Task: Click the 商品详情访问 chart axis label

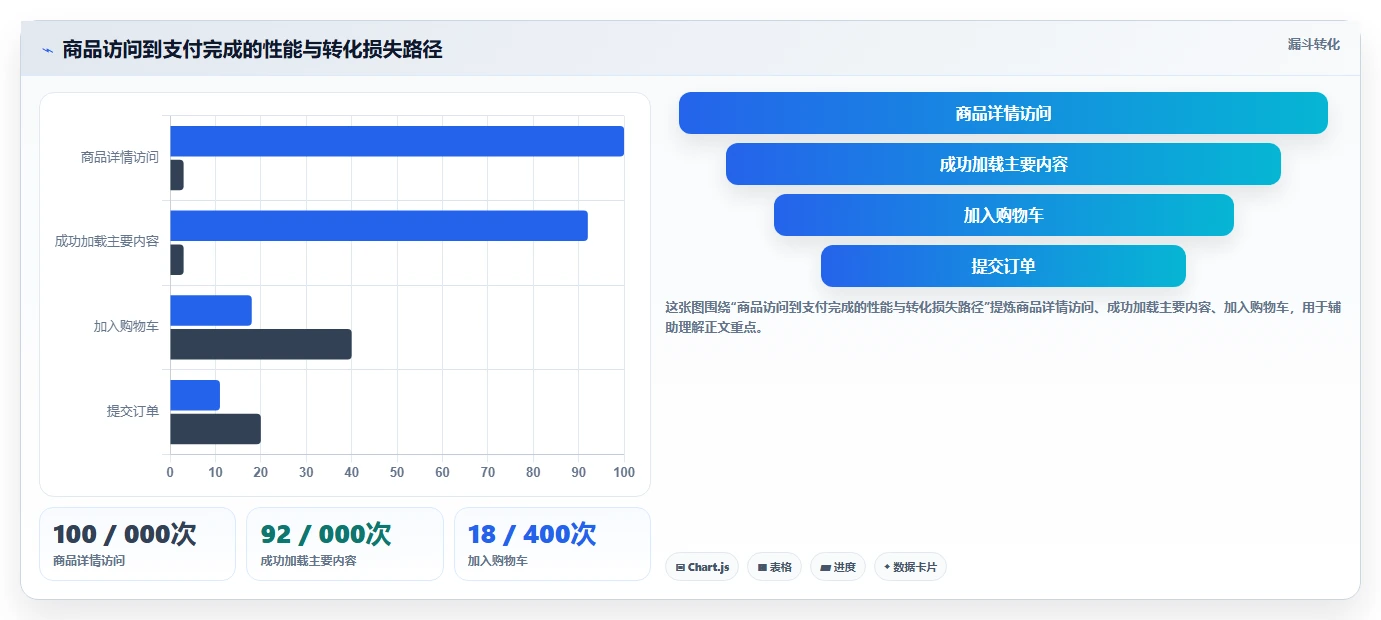Action: pyautogui.click(x=120, y=157)
